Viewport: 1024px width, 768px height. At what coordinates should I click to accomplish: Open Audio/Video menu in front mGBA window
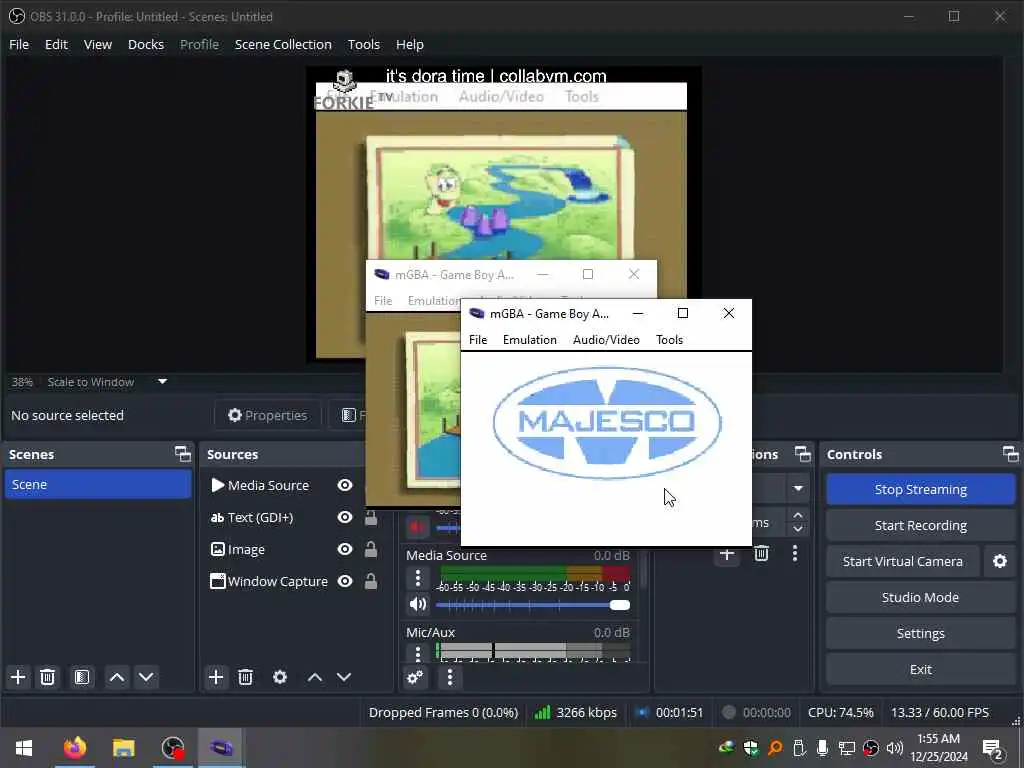pyautogui.click(x=606, y=340)
